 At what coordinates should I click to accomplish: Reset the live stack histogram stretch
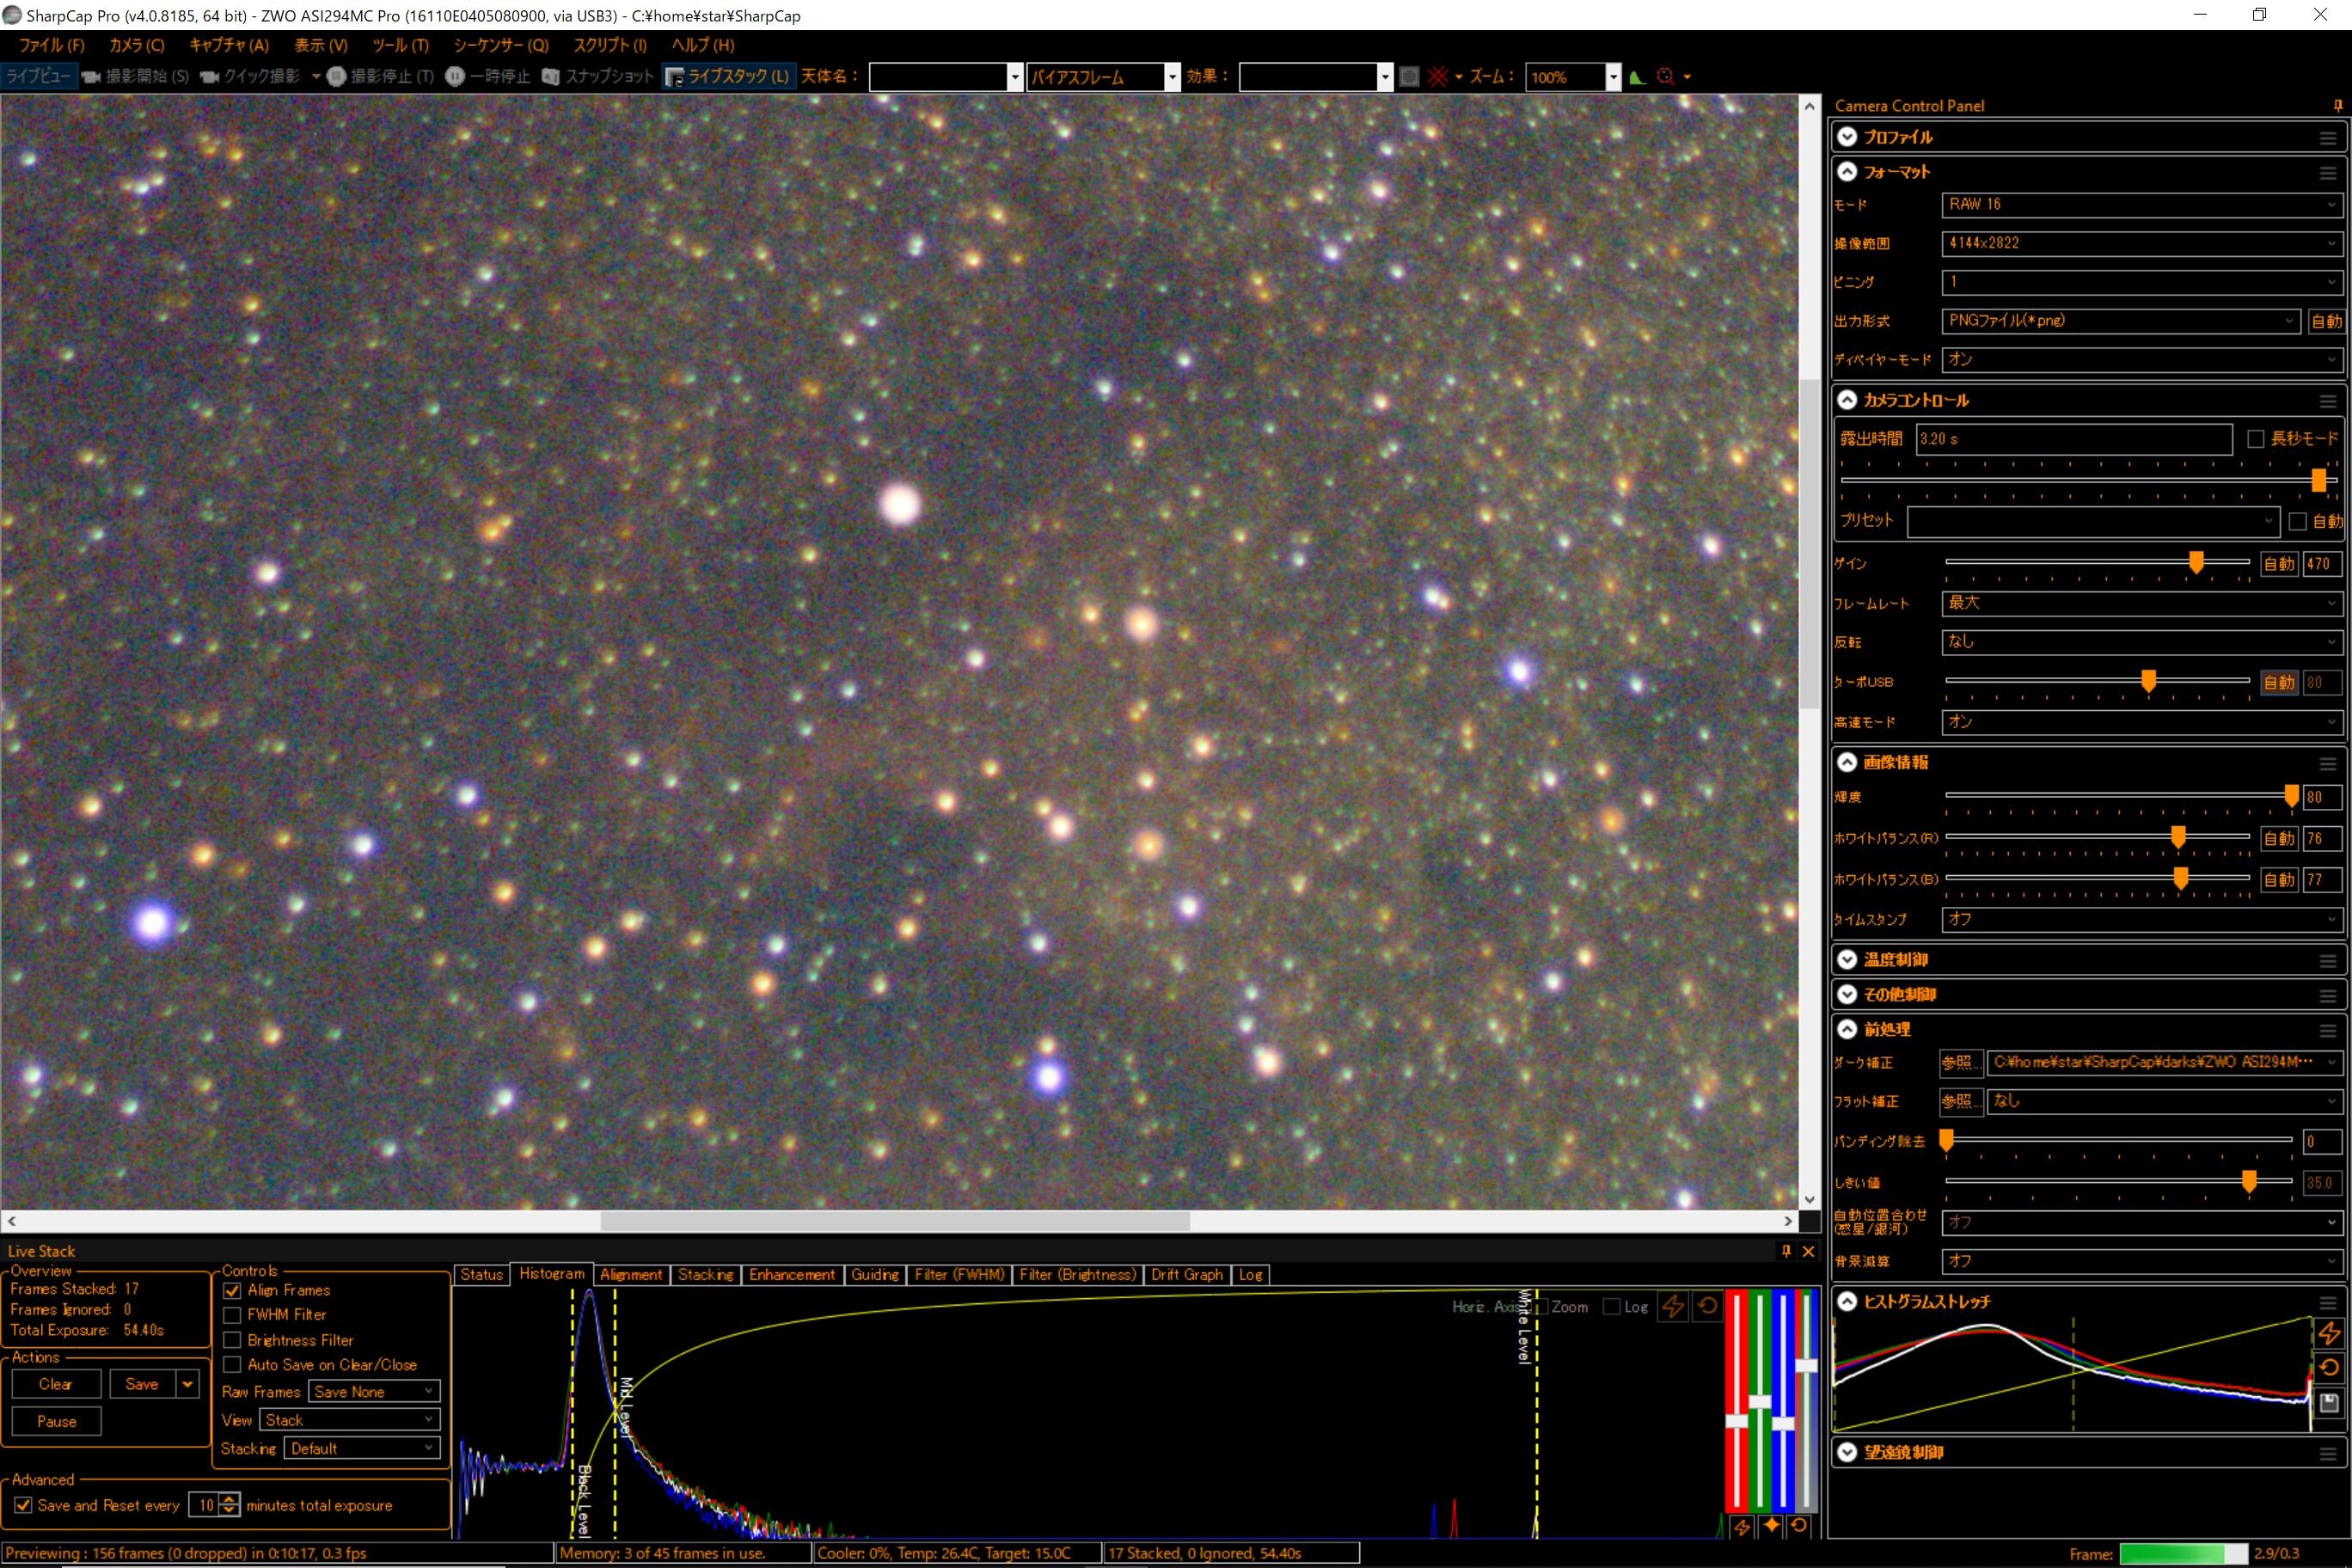pyautogui.click(x=1707, y=1306)
